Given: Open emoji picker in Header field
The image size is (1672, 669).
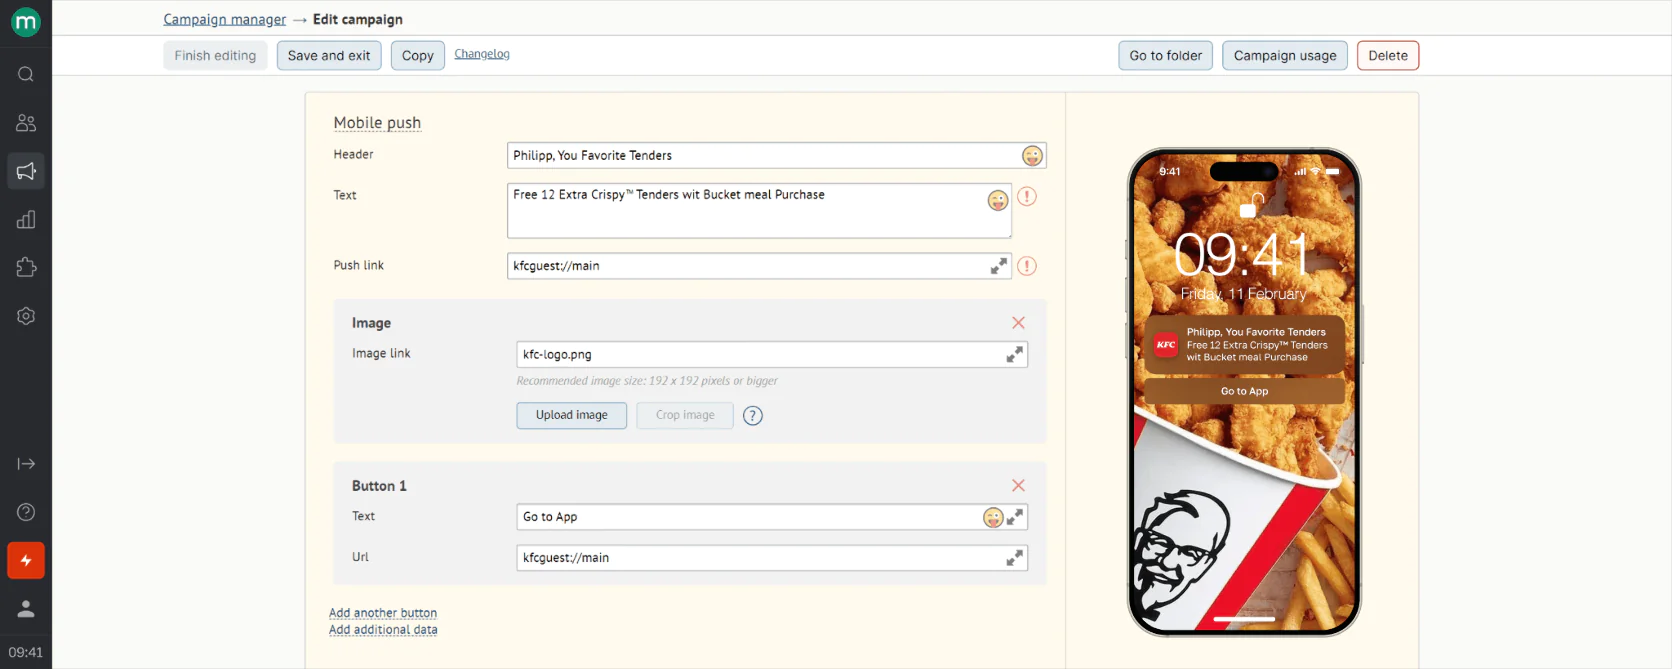Looking at the screenshot, I should pos(1032,156).
